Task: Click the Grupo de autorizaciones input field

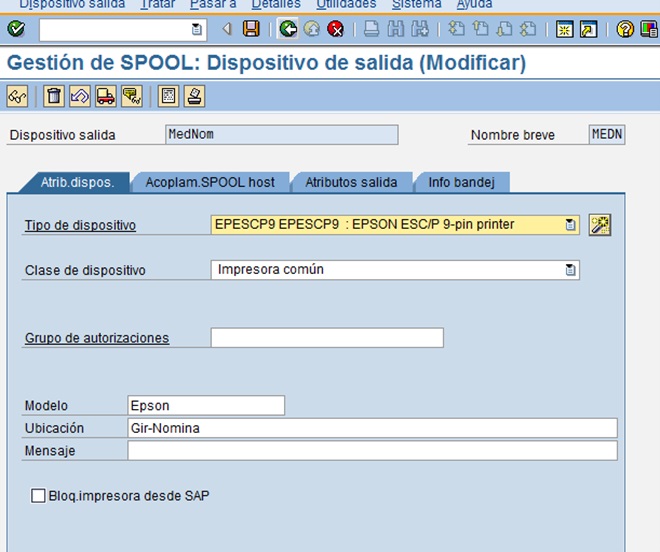Action: [x=326, y=338]
